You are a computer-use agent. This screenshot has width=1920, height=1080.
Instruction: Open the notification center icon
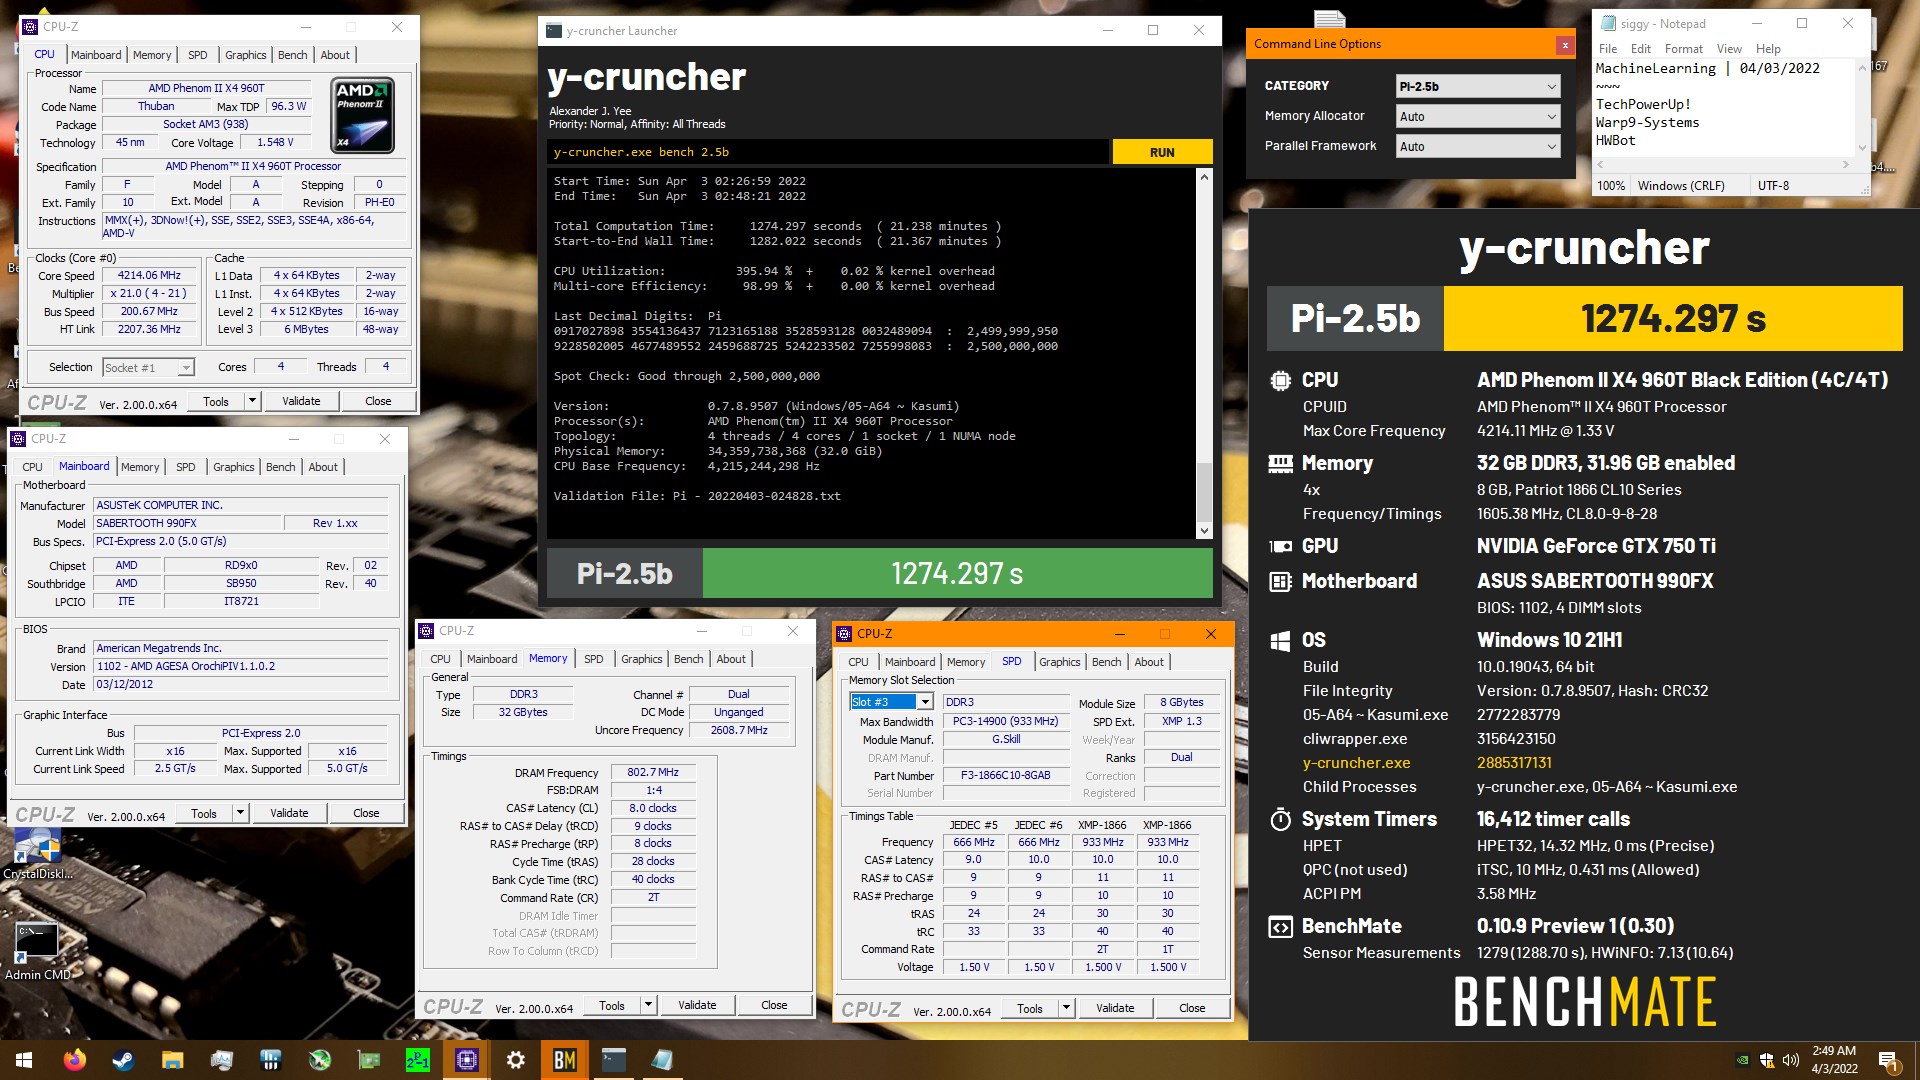[1888, 1060]
